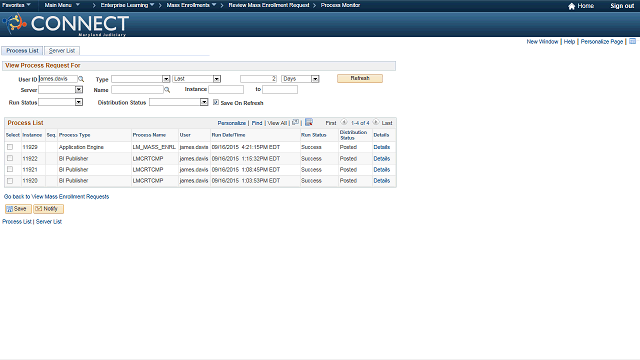Click the Name lookup magnifier icon
This screenshot has width=640, height=360.
pos(167,90)
